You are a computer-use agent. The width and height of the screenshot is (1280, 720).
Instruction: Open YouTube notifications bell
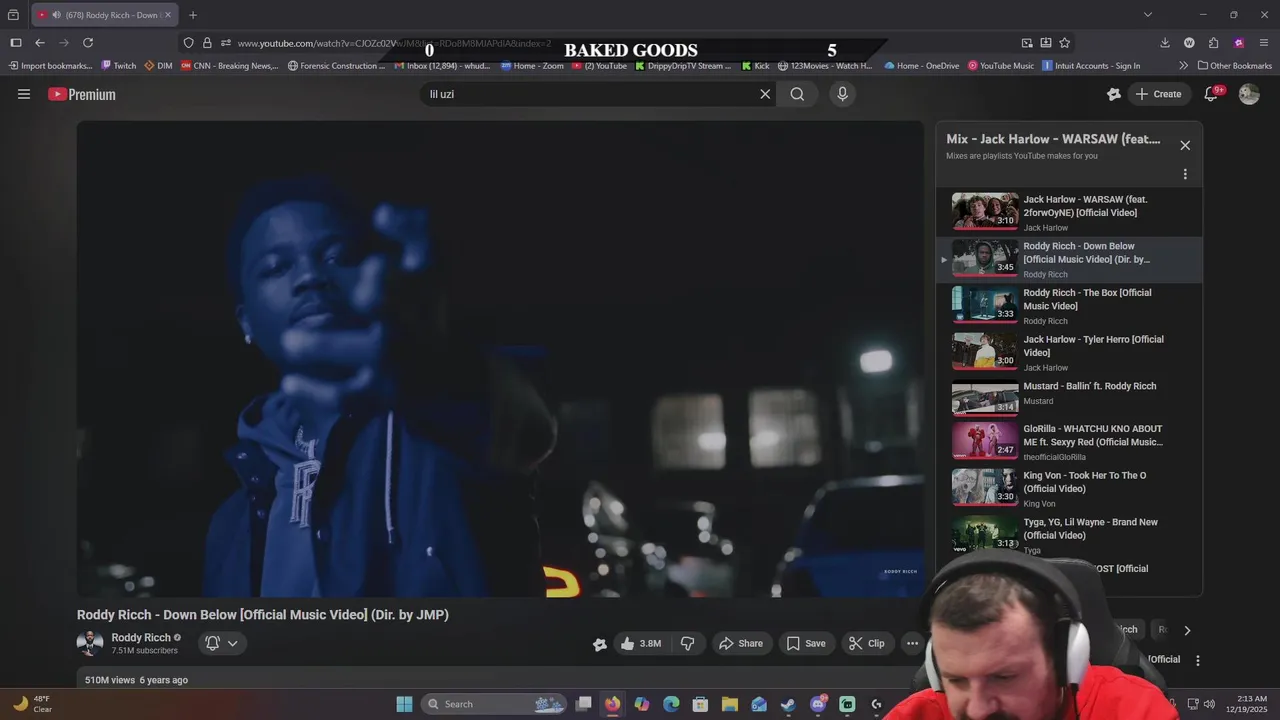click(1211, 94)
